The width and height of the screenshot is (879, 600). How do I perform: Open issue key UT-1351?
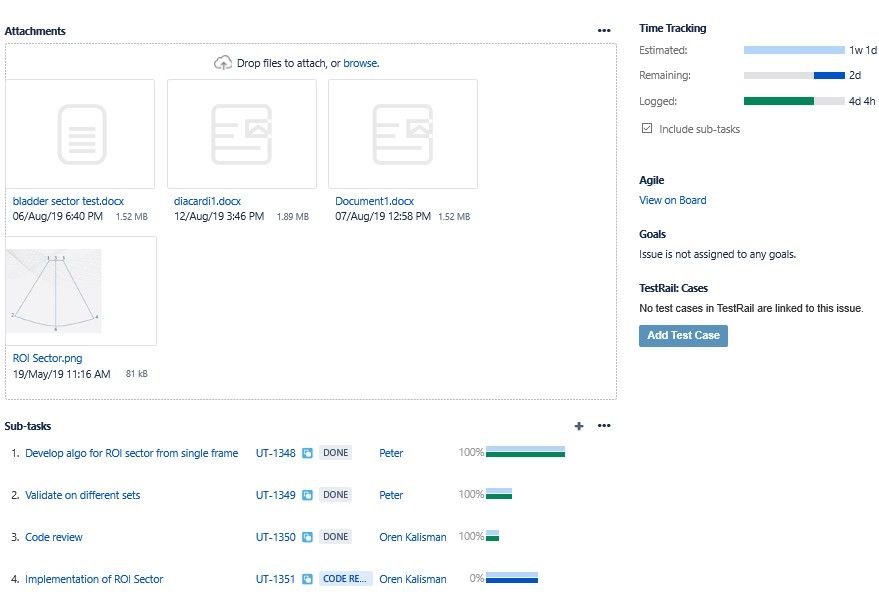(275, 579)
